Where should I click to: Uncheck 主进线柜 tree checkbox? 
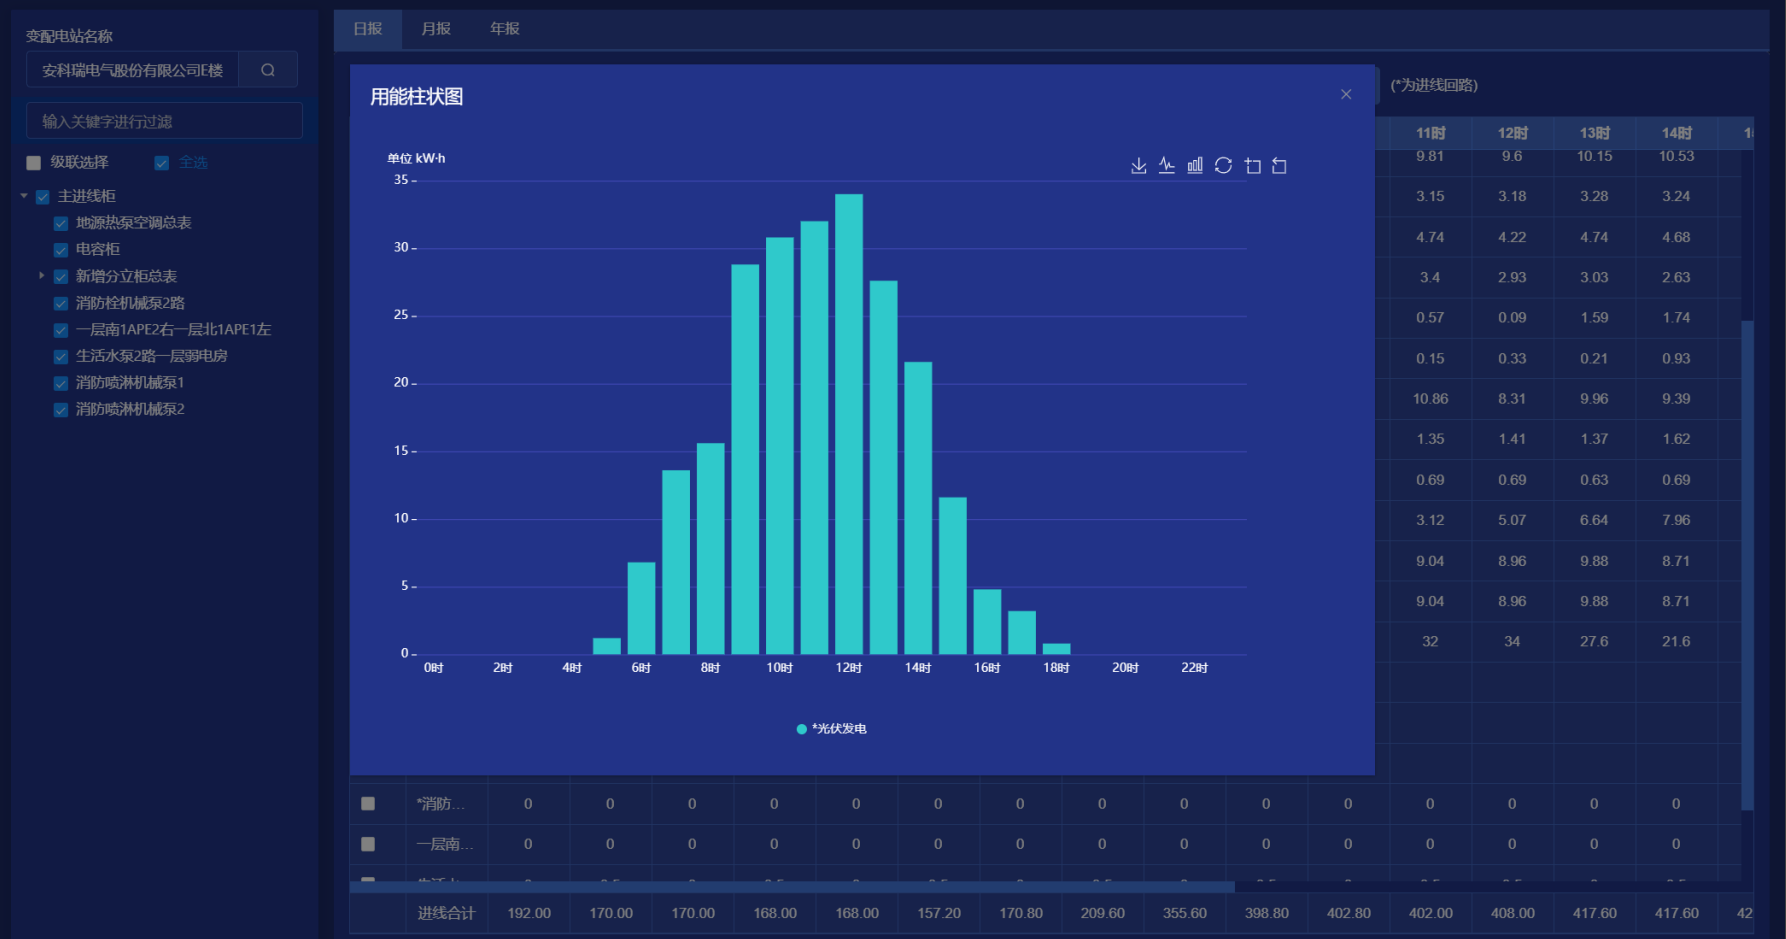[x=43, y=197]
